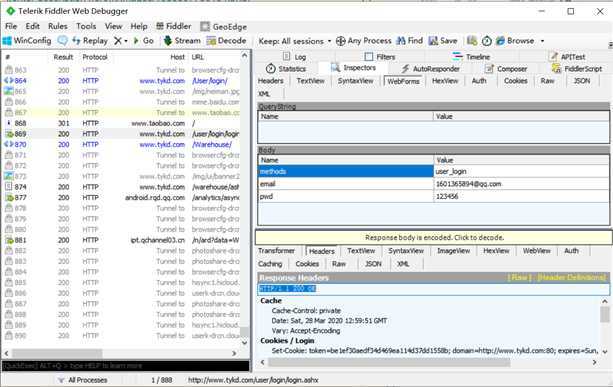This screenshot has height=387, width=613.
Task: Select the response ImageView tab
Action: 453,251
